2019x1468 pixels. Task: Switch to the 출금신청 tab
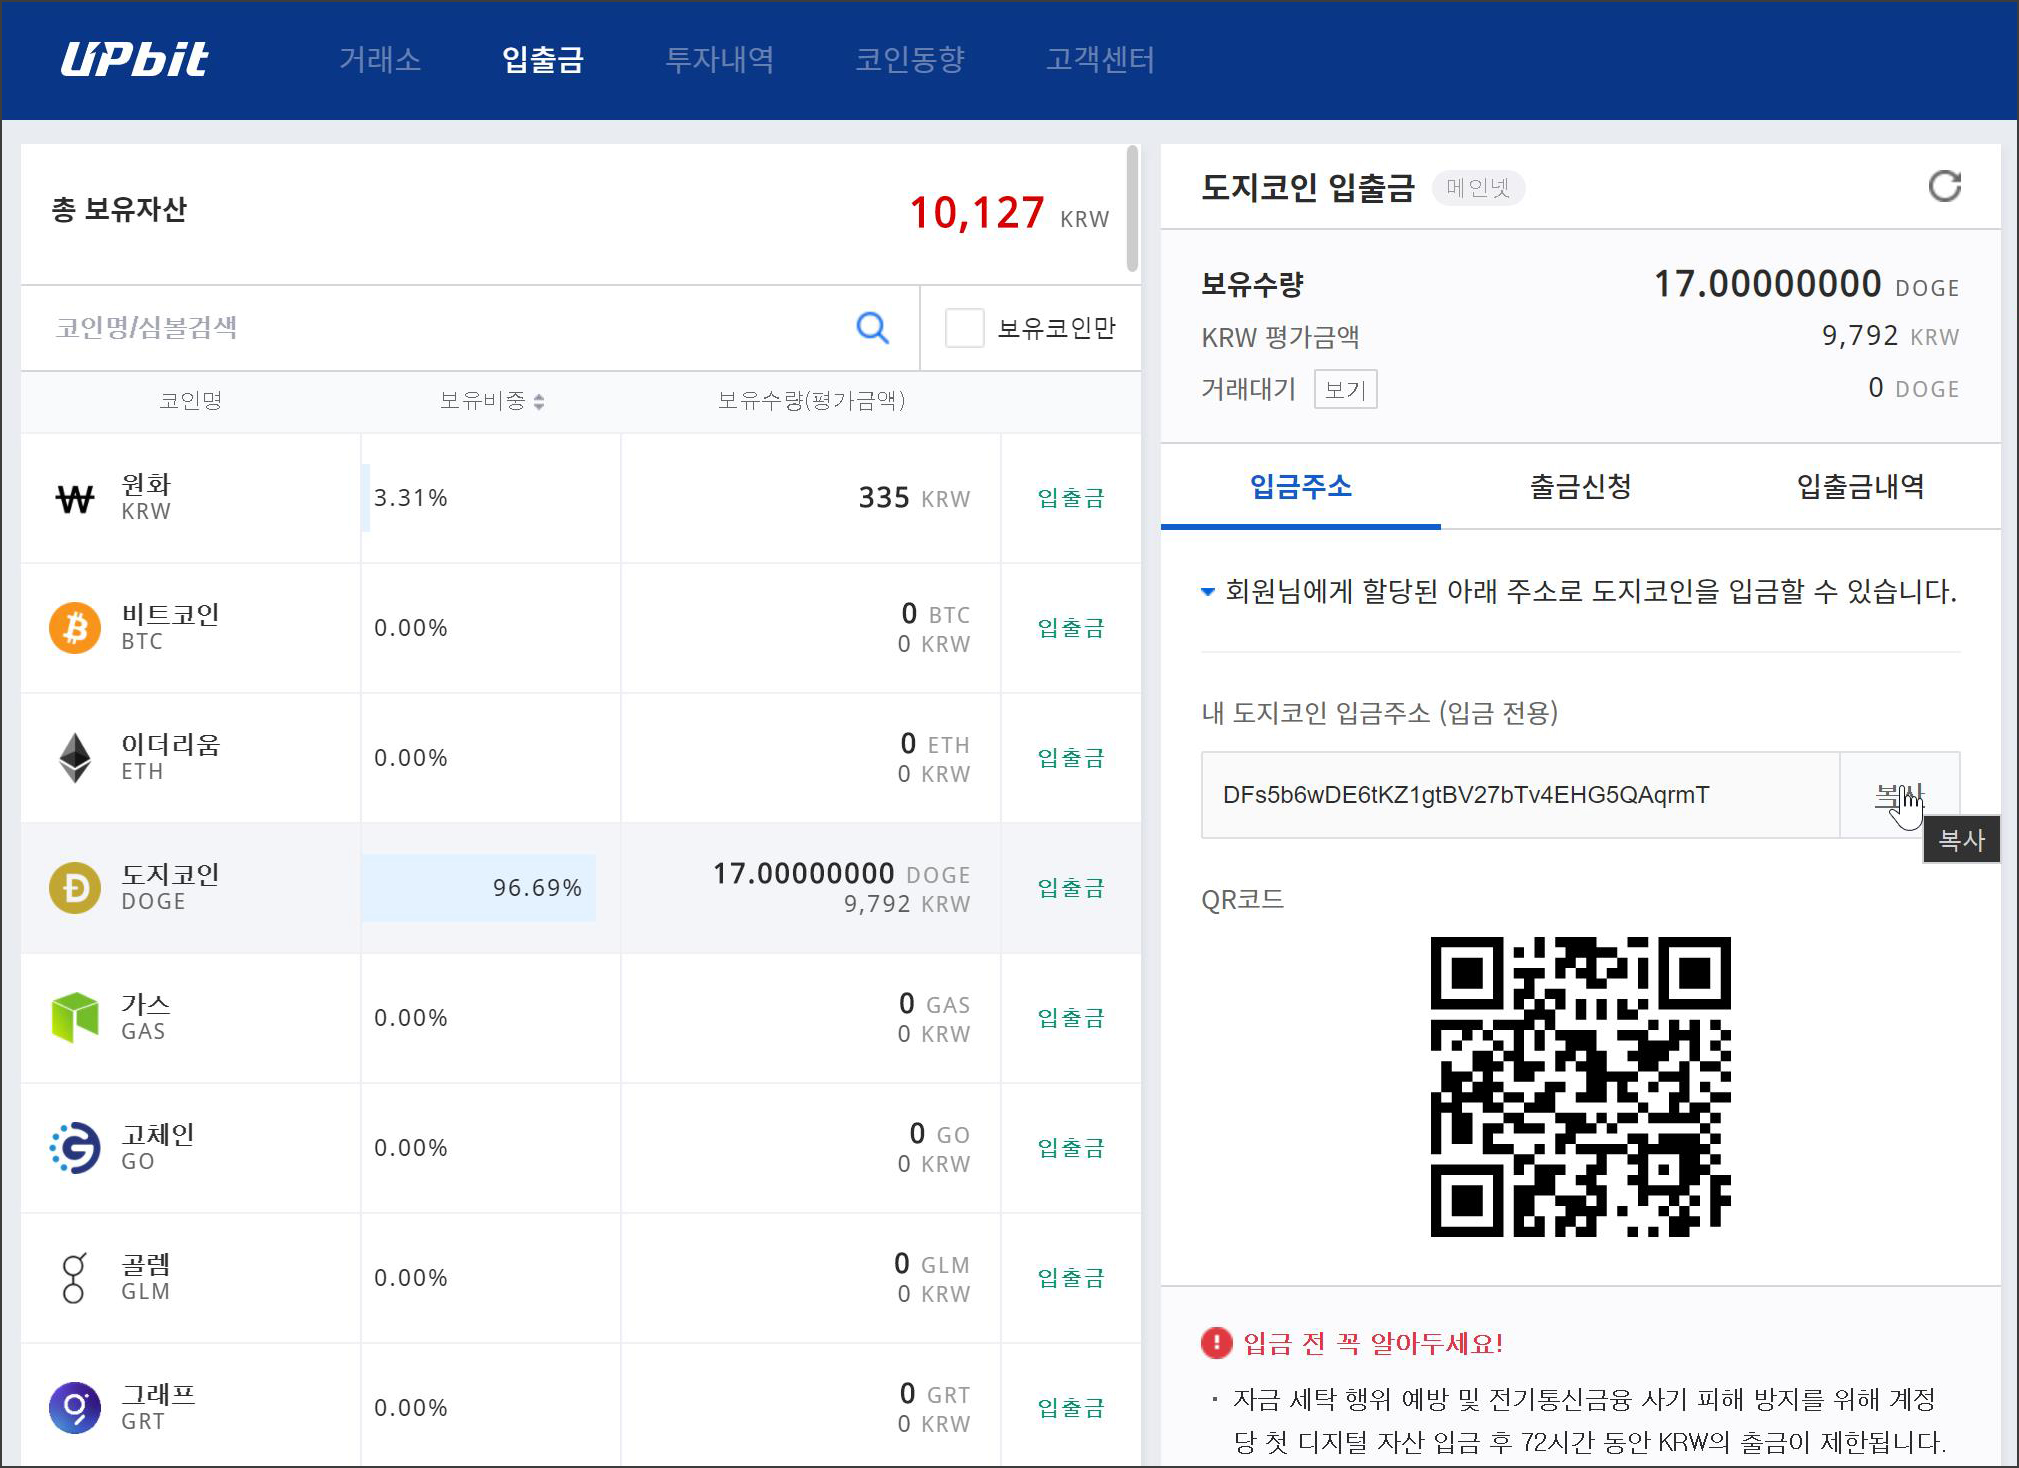(x=1580, y=487)
